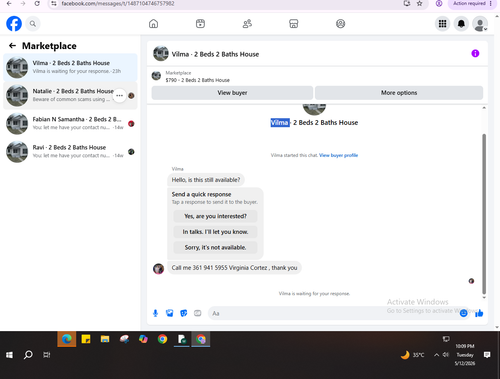The height and width of the screenshot is (379, 500).
Task: Open the Reels video icon
Action: (200, 24)
